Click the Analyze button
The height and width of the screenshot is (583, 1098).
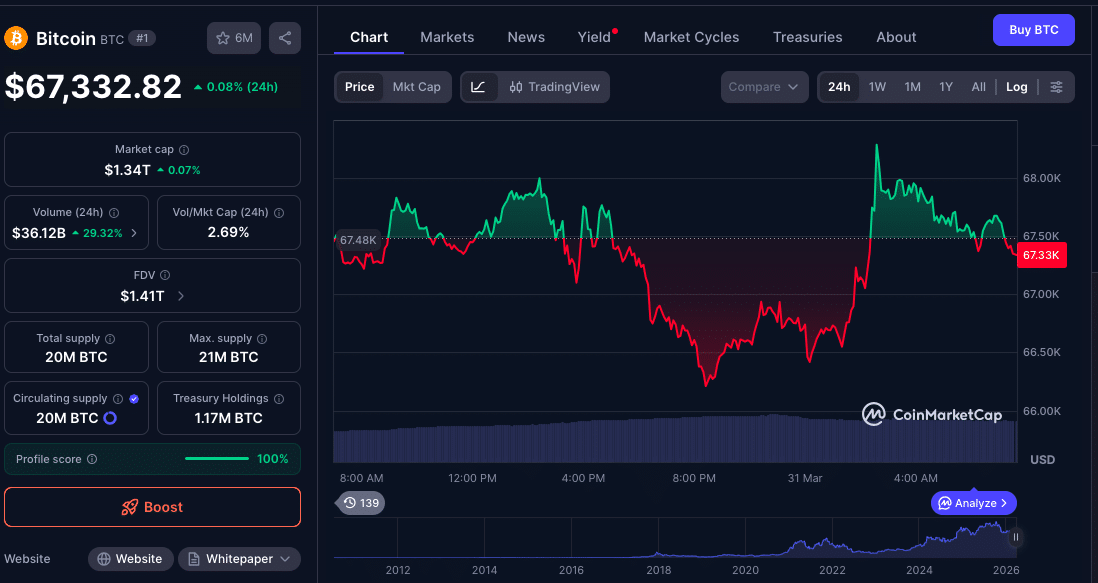pos(973,503)
